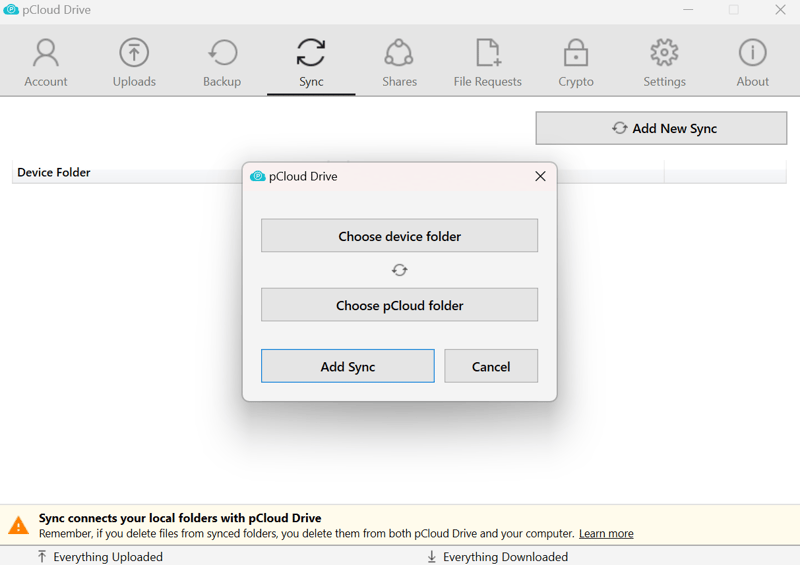Follow the Learn more link
Image resolution: width=800 pixels, height=565 pixels.
tap(606, 534)
